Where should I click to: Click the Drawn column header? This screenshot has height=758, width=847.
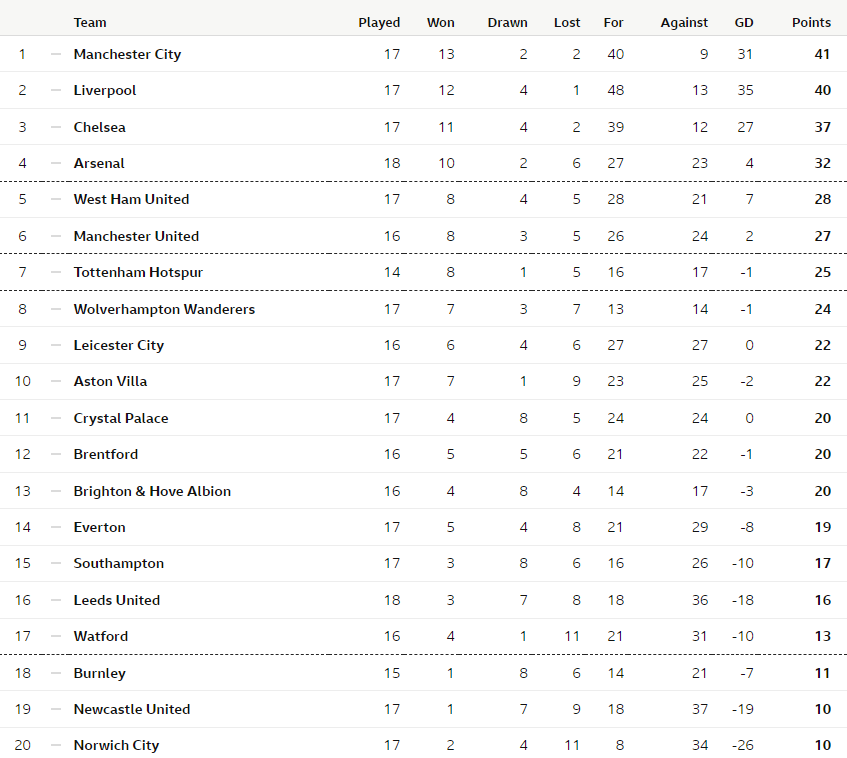507,23
